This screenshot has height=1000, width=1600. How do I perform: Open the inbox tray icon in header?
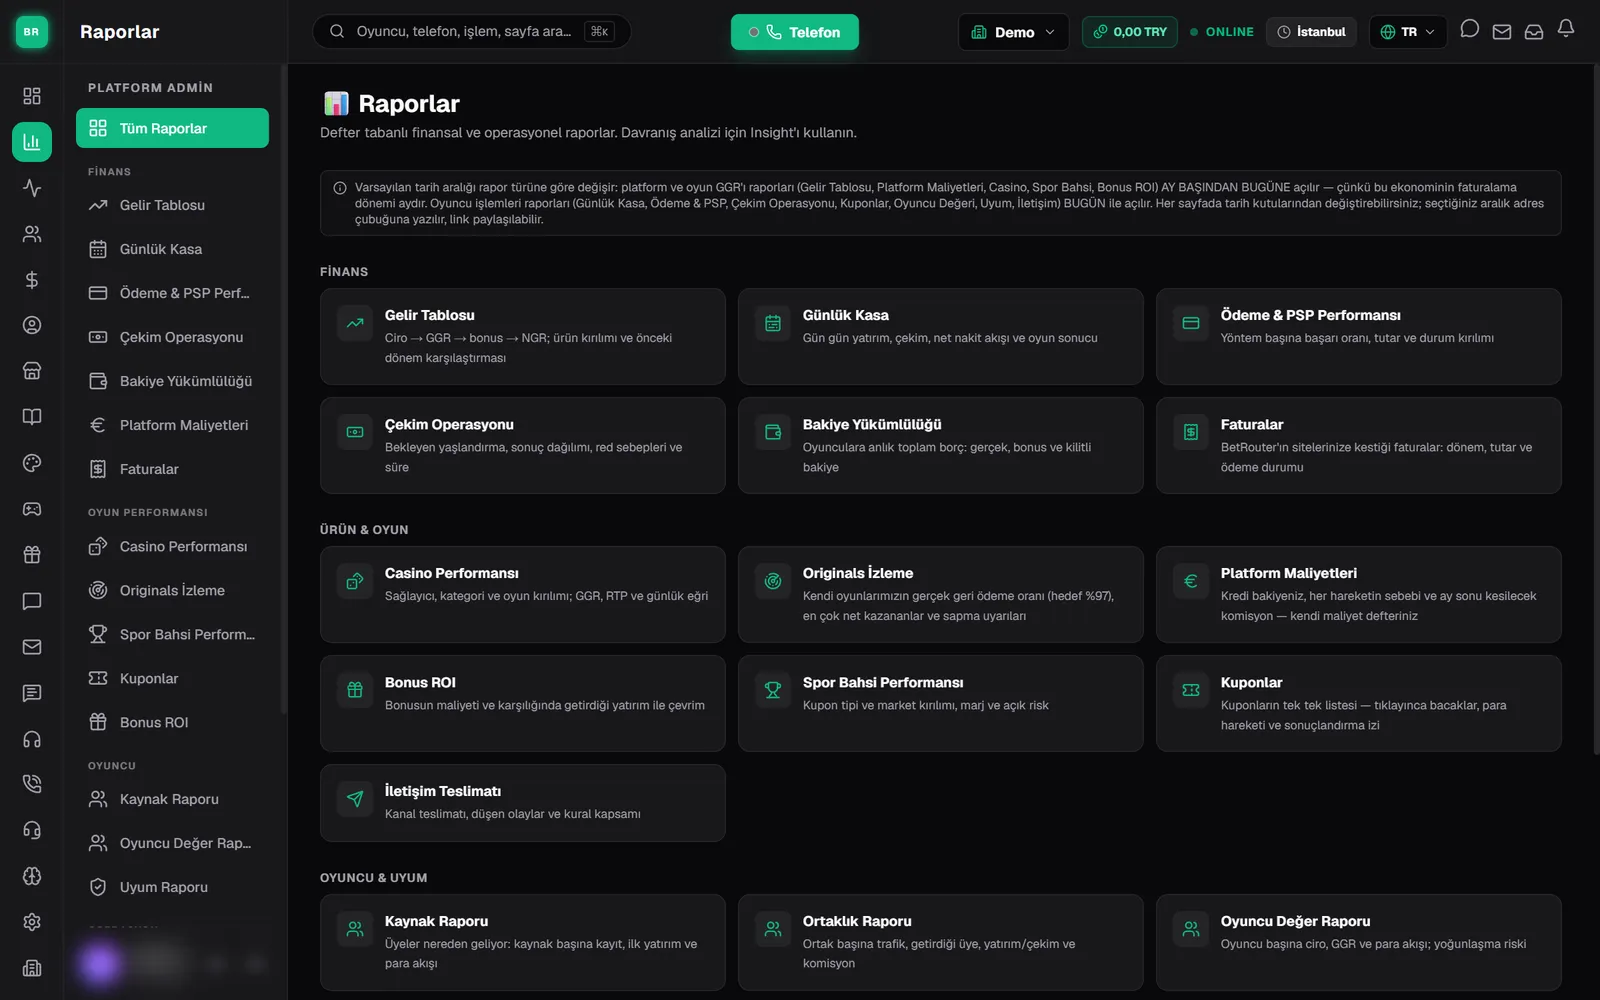[1533, 32]
